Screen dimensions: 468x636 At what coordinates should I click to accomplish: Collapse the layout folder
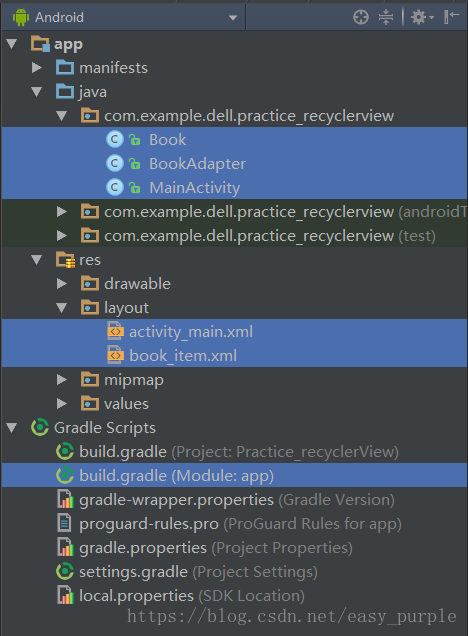coord(62,307)
